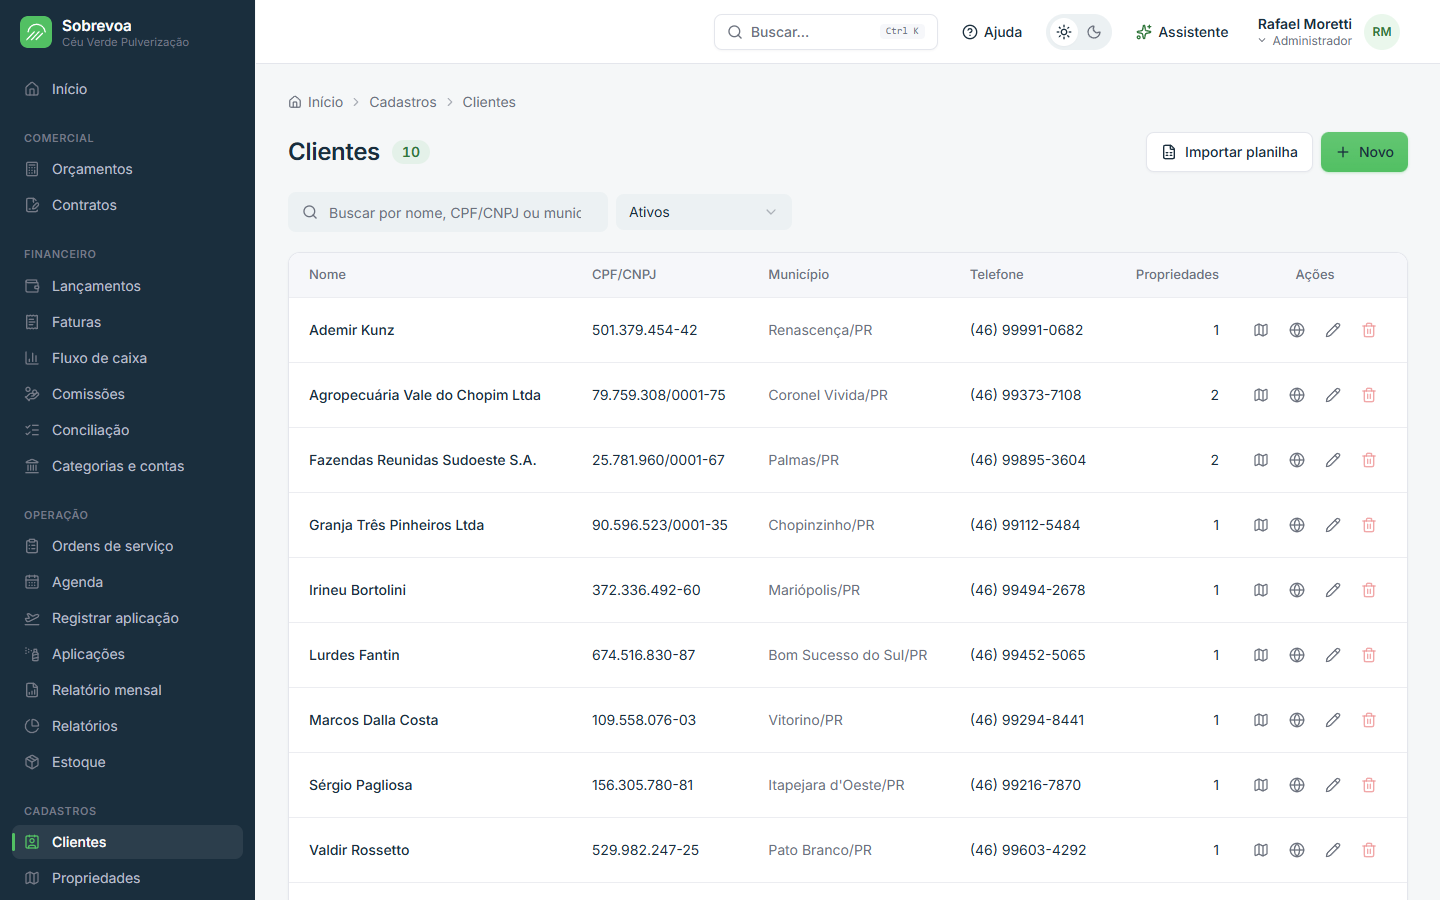Open map icon for Granja Três Pinheiros
The image size is (1440, 900).
1261,525
